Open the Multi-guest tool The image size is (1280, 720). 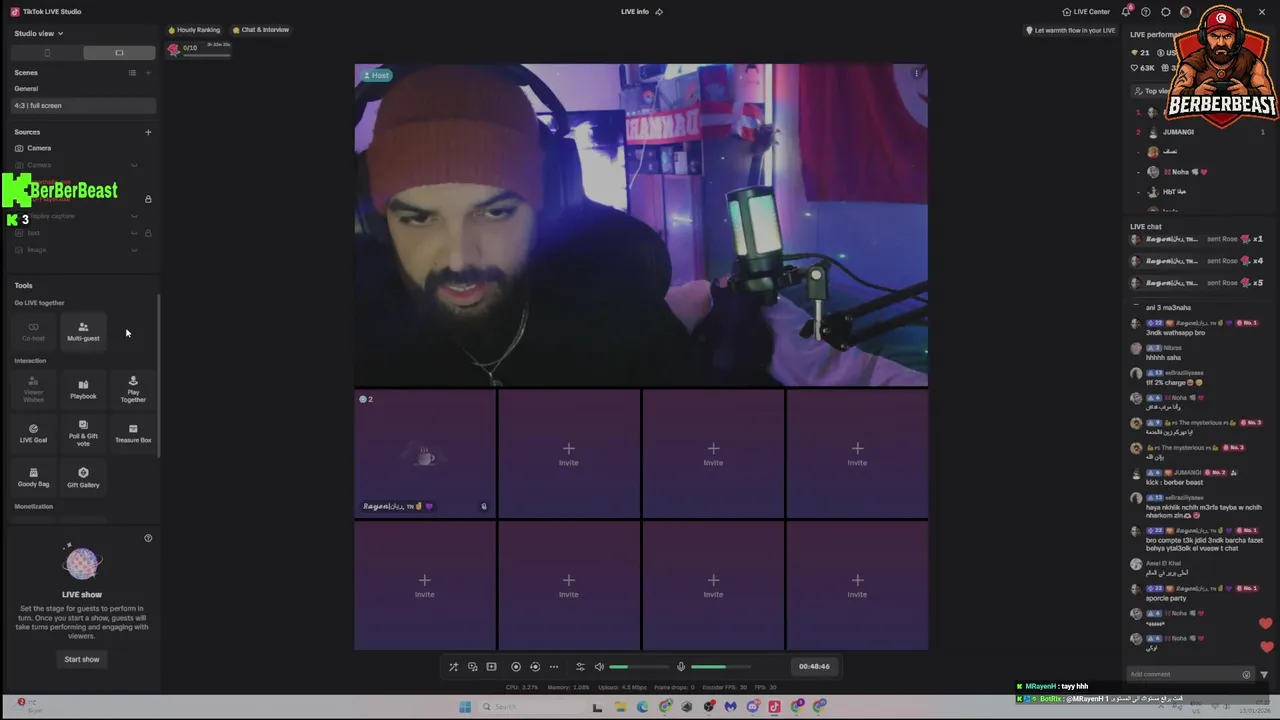pyautogui.click(x=83, y=332)
